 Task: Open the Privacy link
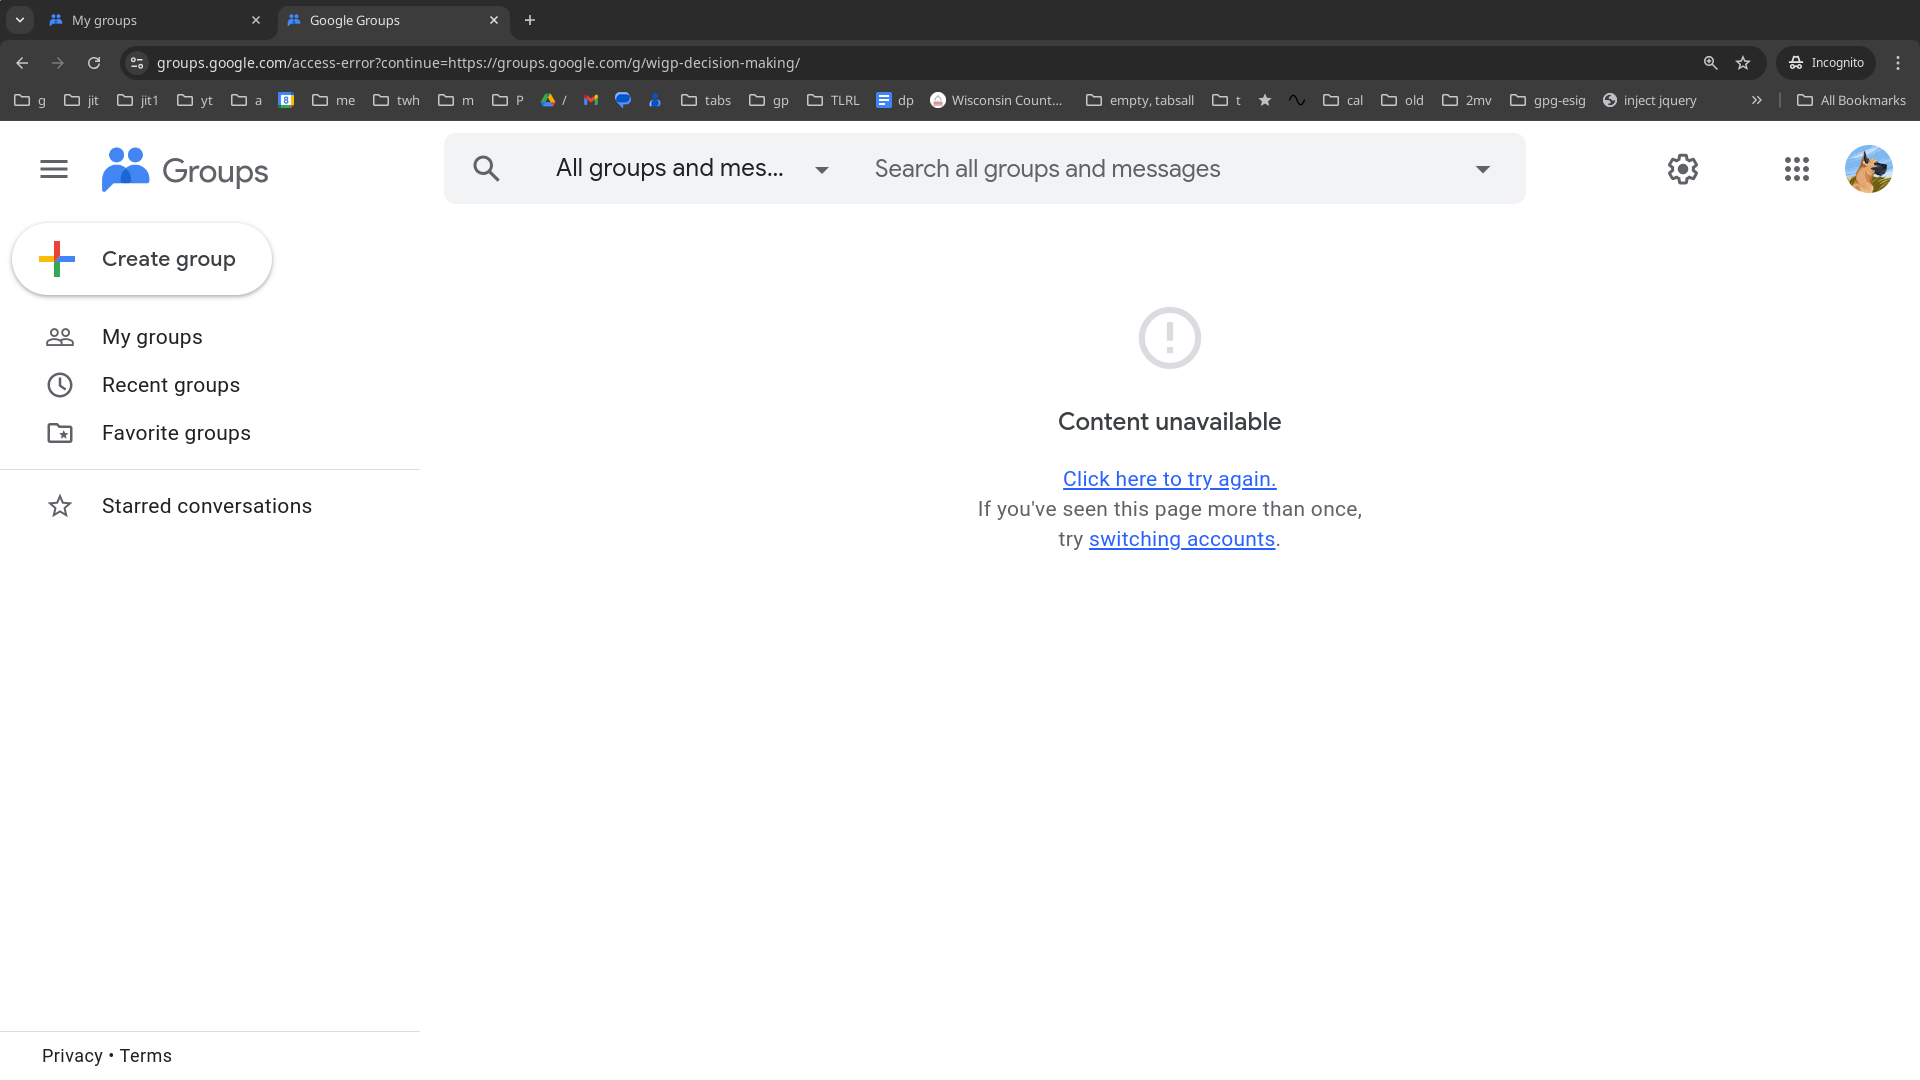pos(72,1056)
